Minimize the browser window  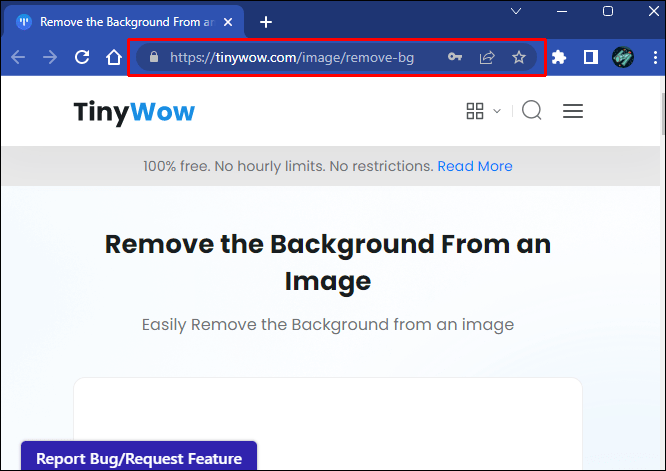(562, 11)
